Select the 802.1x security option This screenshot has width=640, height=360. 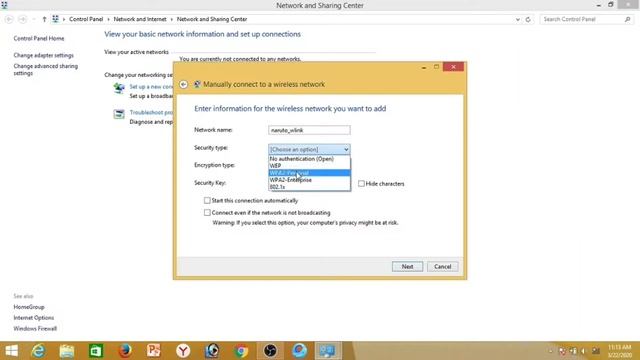[309, 187]
